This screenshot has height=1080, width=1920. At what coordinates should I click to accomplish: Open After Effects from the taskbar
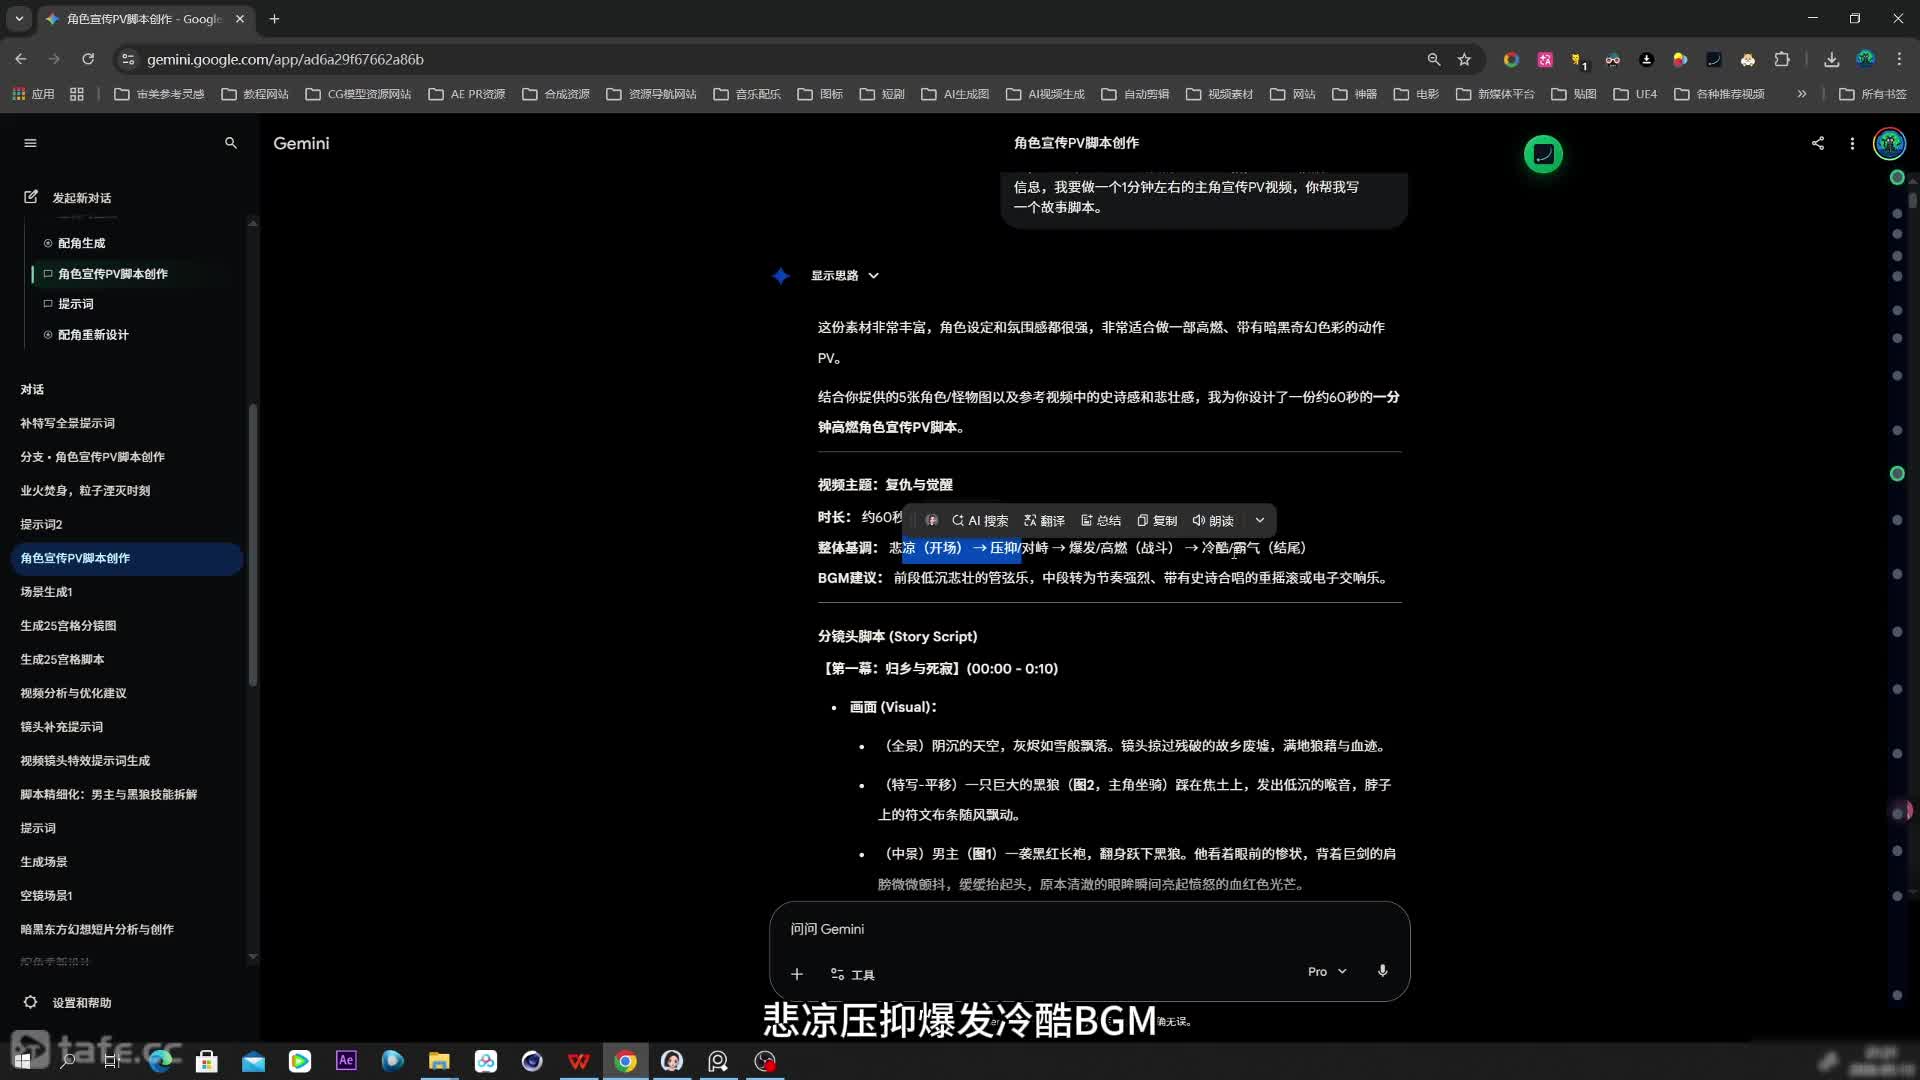coord(346,1061)
